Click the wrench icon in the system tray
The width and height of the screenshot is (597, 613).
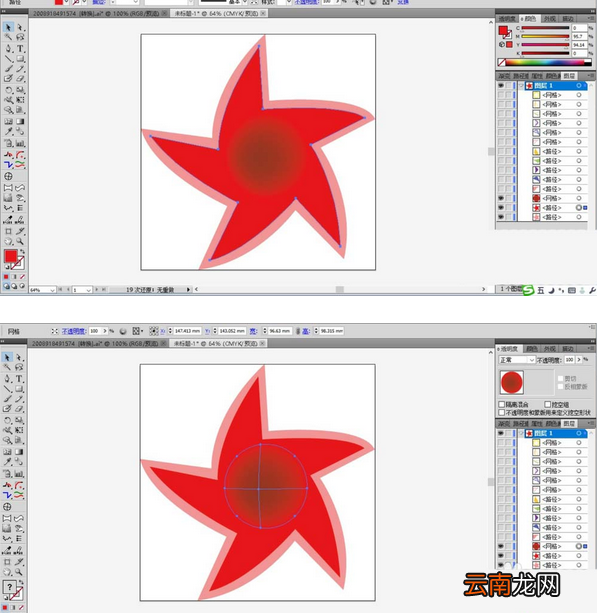(592, 290)
